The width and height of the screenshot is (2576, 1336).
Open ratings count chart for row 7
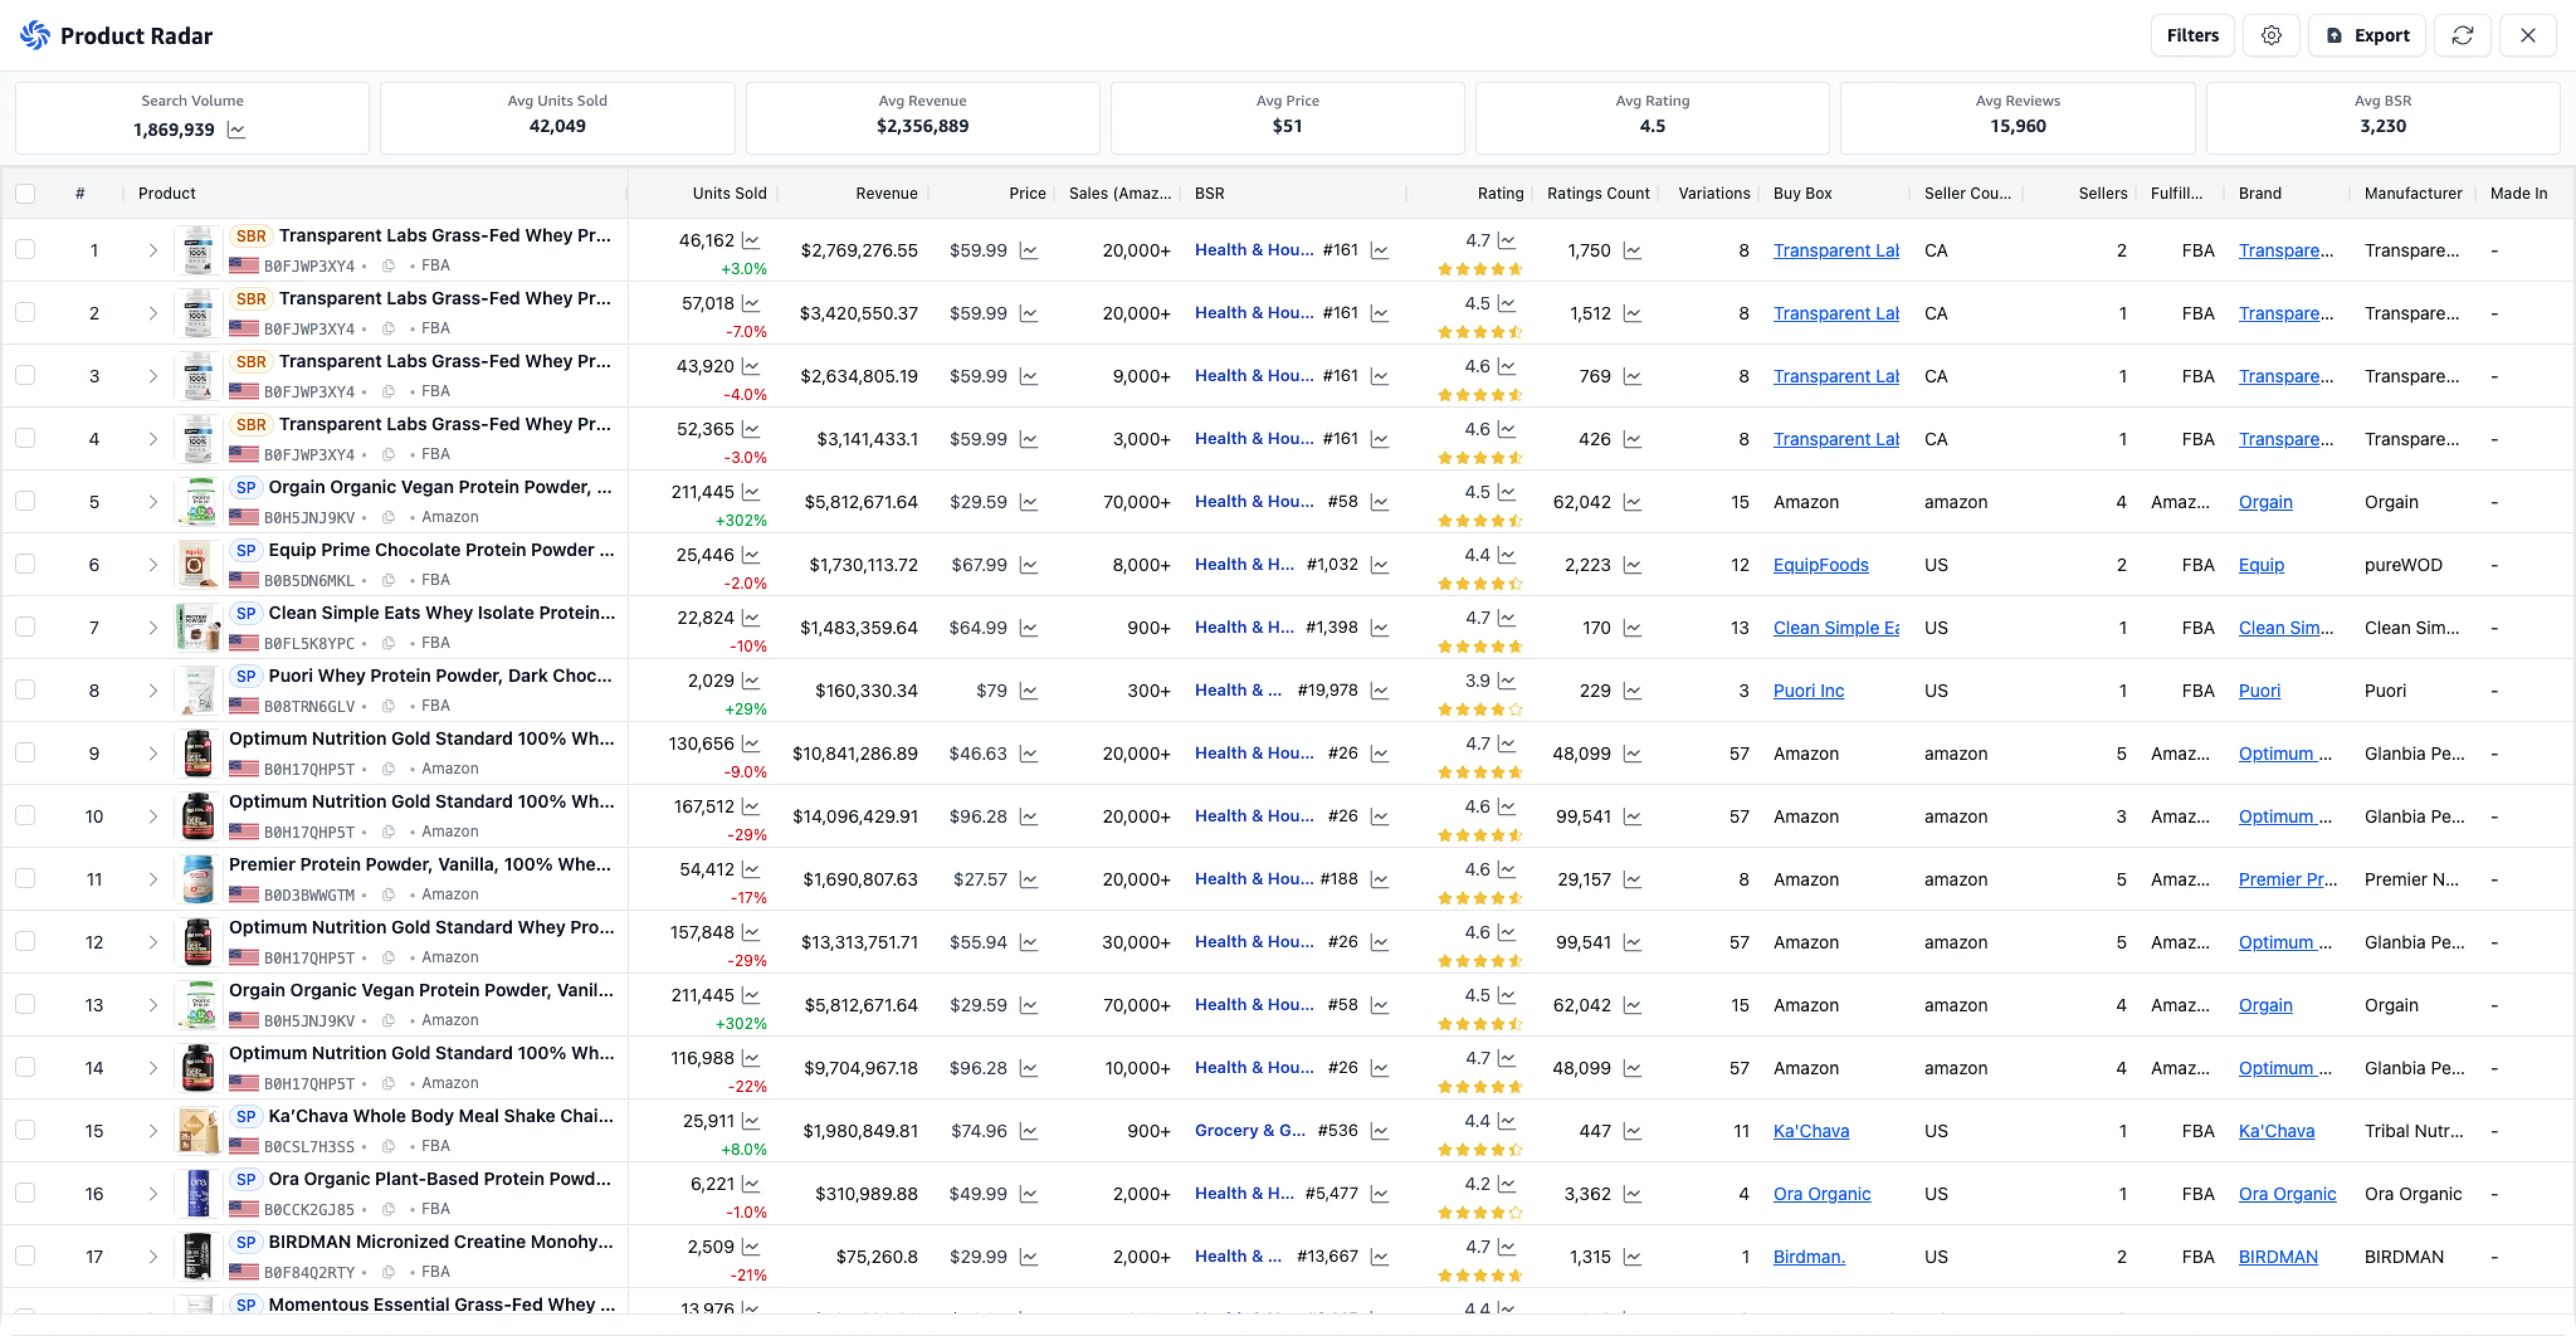pyautogui.click(x=1632, y=628)
